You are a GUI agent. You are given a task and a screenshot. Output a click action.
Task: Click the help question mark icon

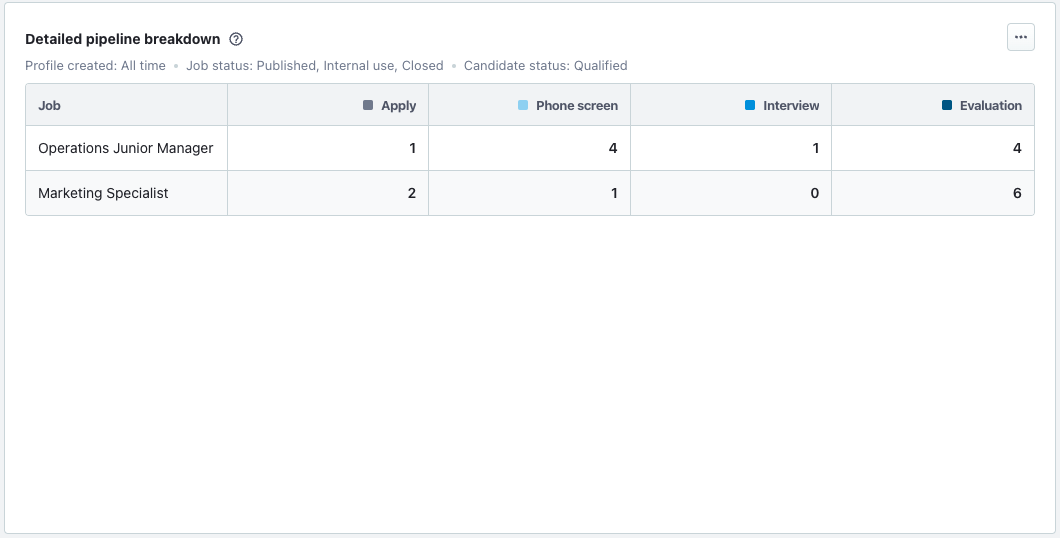[x=236, y=39]
